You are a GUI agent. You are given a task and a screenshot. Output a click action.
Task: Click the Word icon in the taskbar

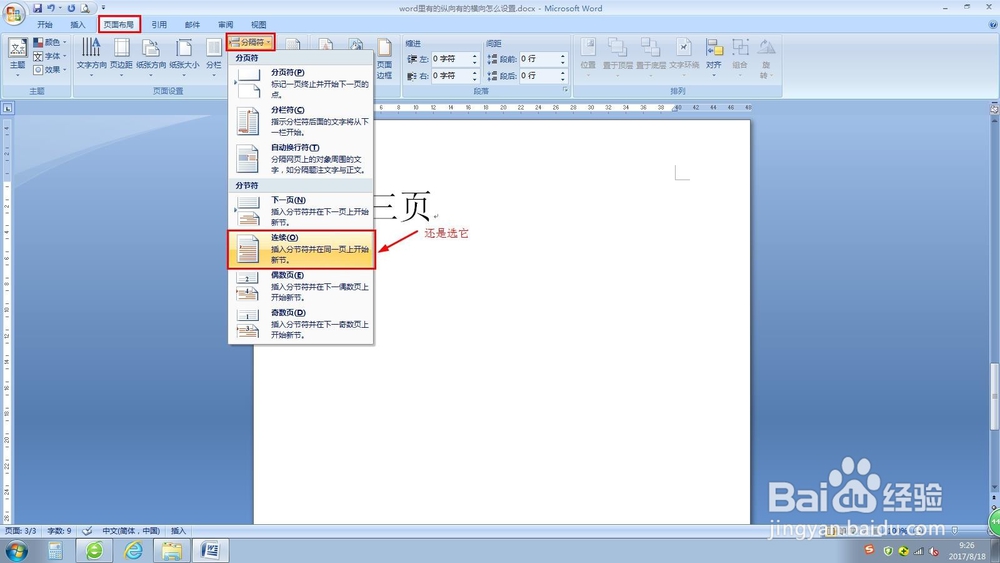tap(210, 550)
